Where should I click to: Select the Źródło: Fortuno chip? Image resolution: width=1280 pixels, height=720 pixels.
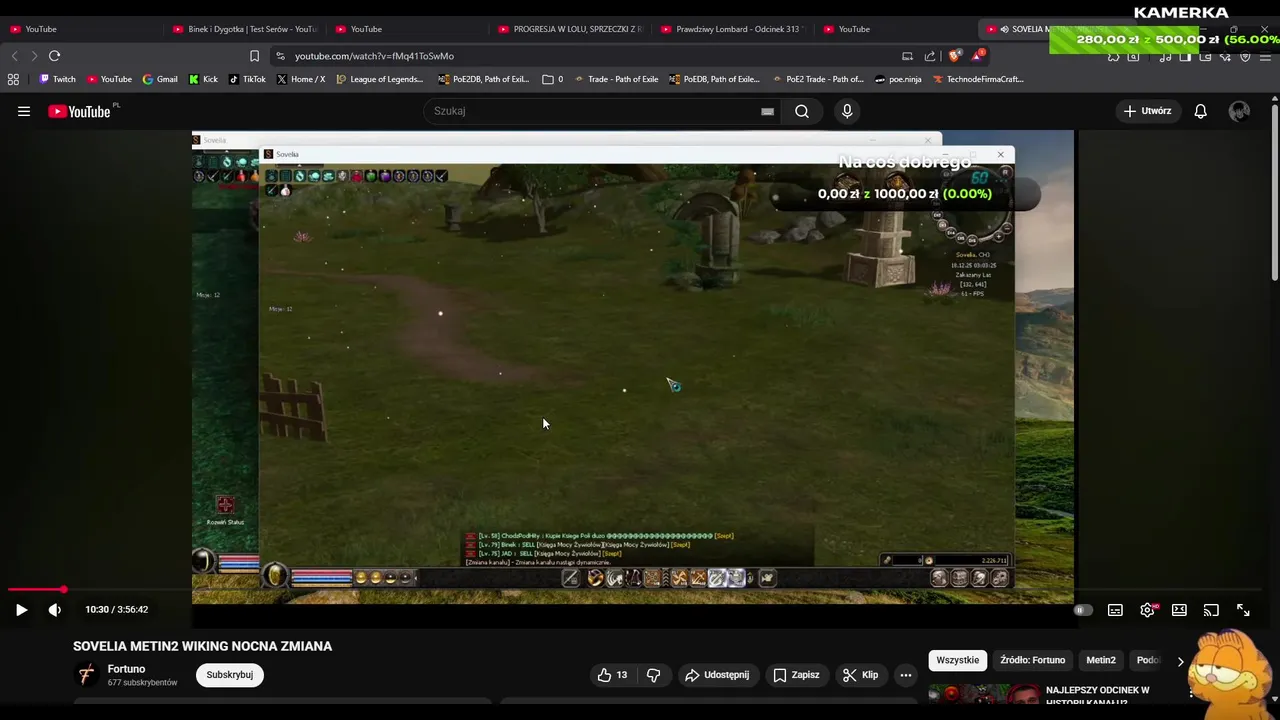1032,660
